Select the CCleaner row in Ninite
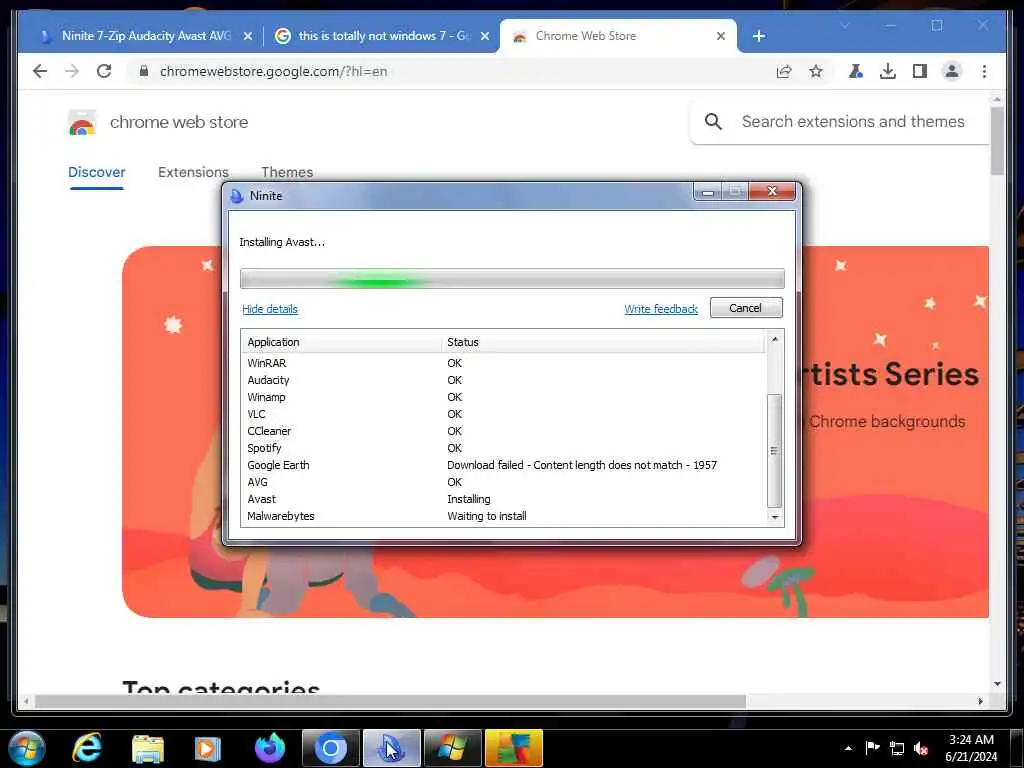1024x768 pixels. click(504, 431)
